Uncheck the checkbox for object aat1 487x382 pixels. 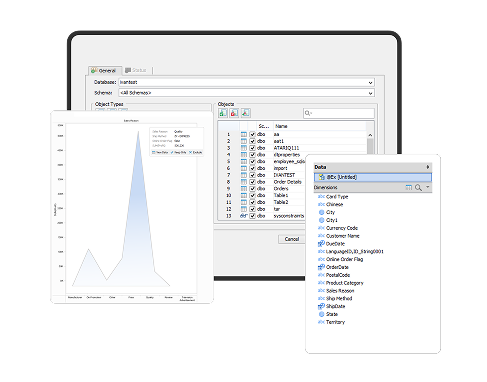tap(252, 141)
